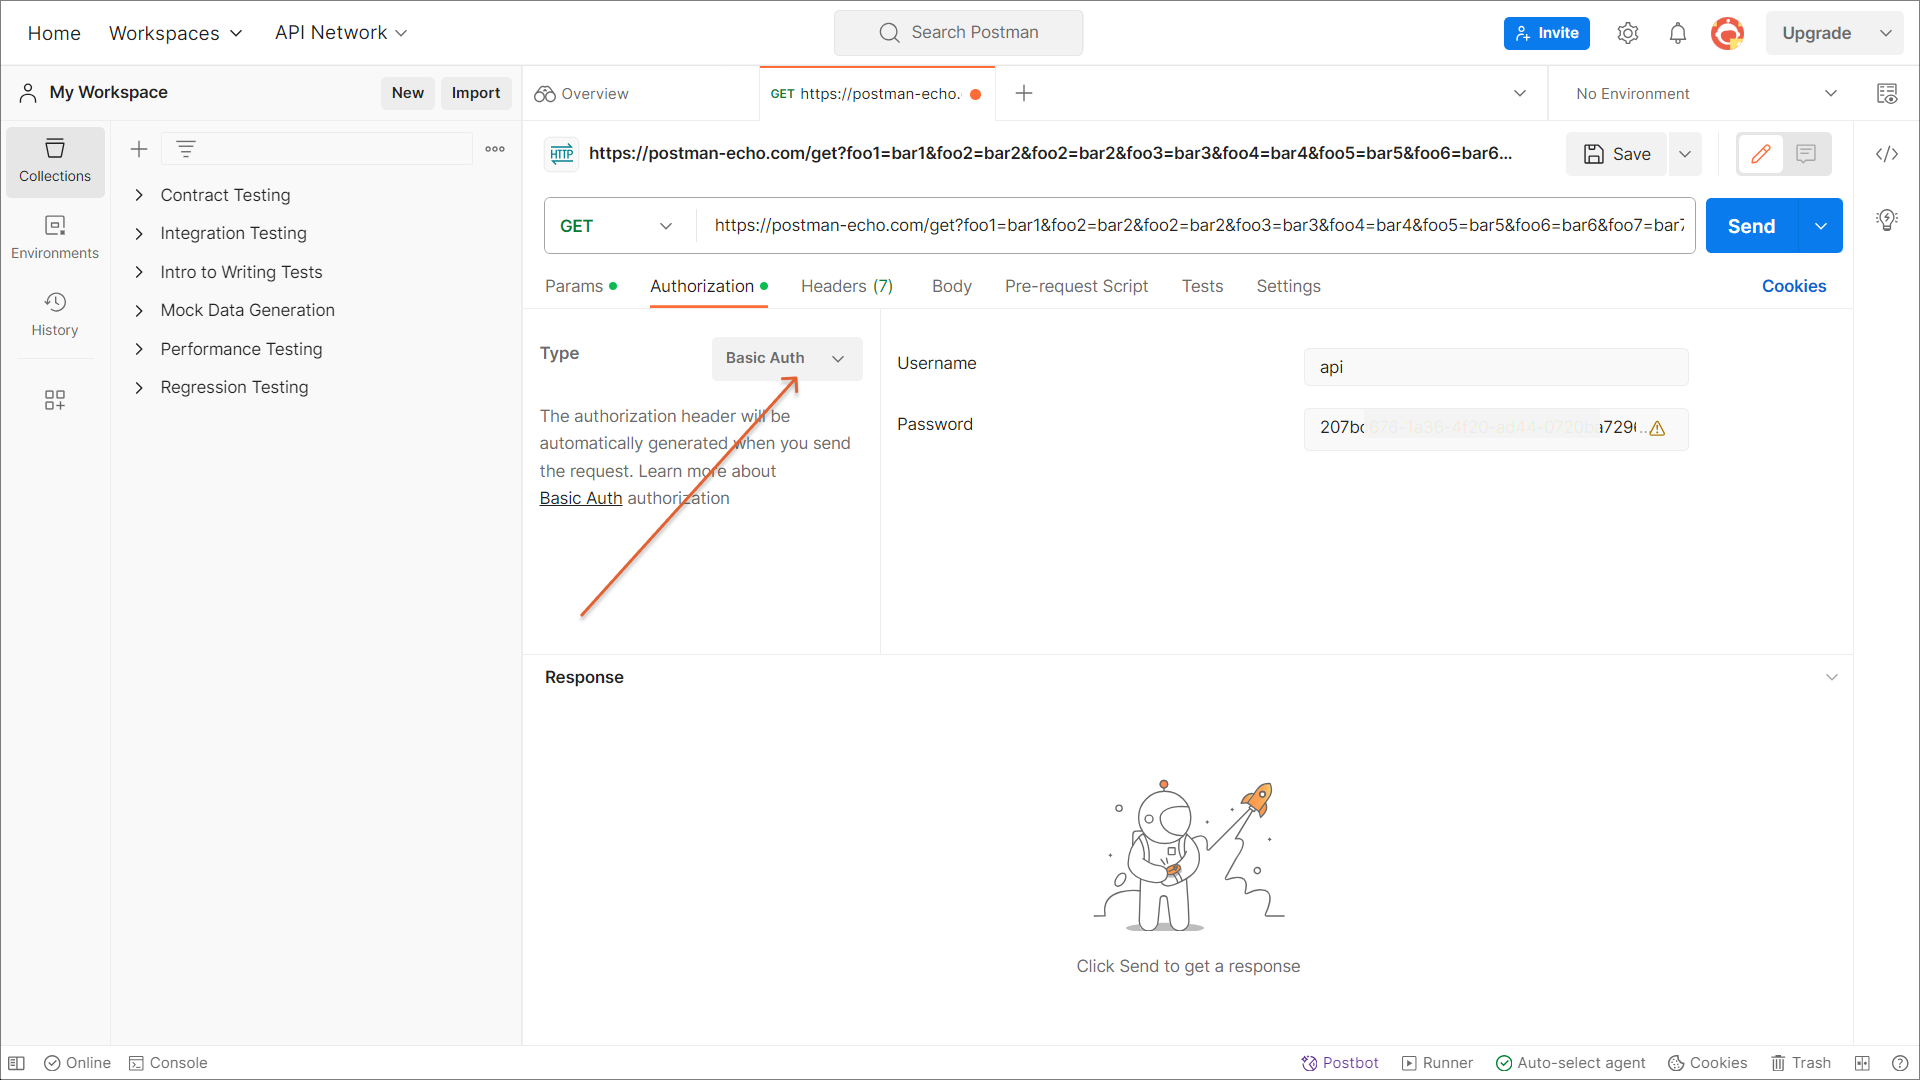The width and height of the screenshot is (1920, 1080).
Task: Click the Send button
Action: click(x=1751, y=226)
